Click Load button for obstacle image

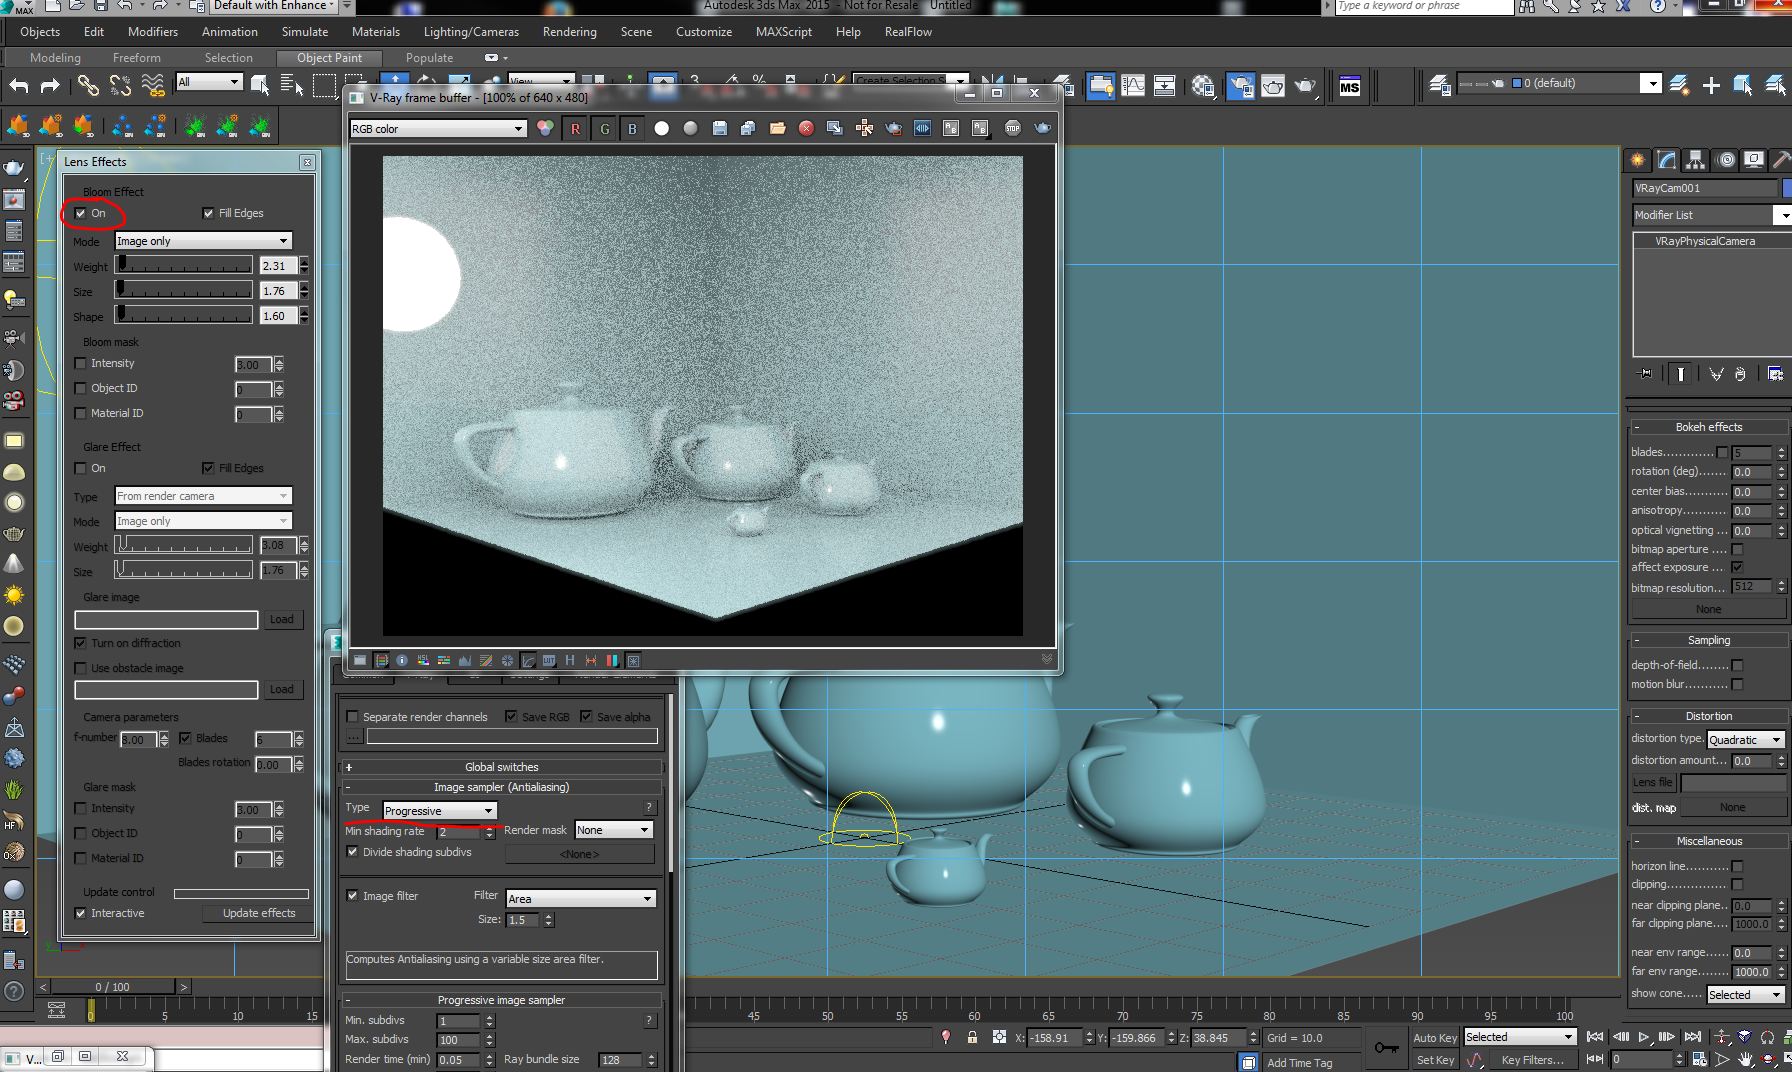click(x=282, y=690)
